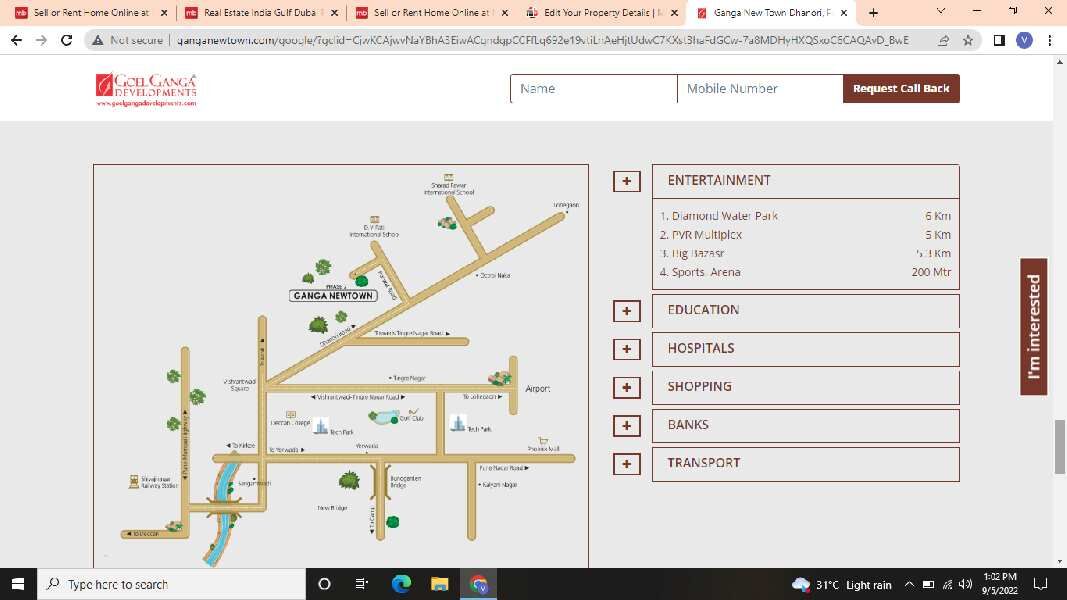
Task: Switch to Edit Your Property Details tab
Action: 600,12
